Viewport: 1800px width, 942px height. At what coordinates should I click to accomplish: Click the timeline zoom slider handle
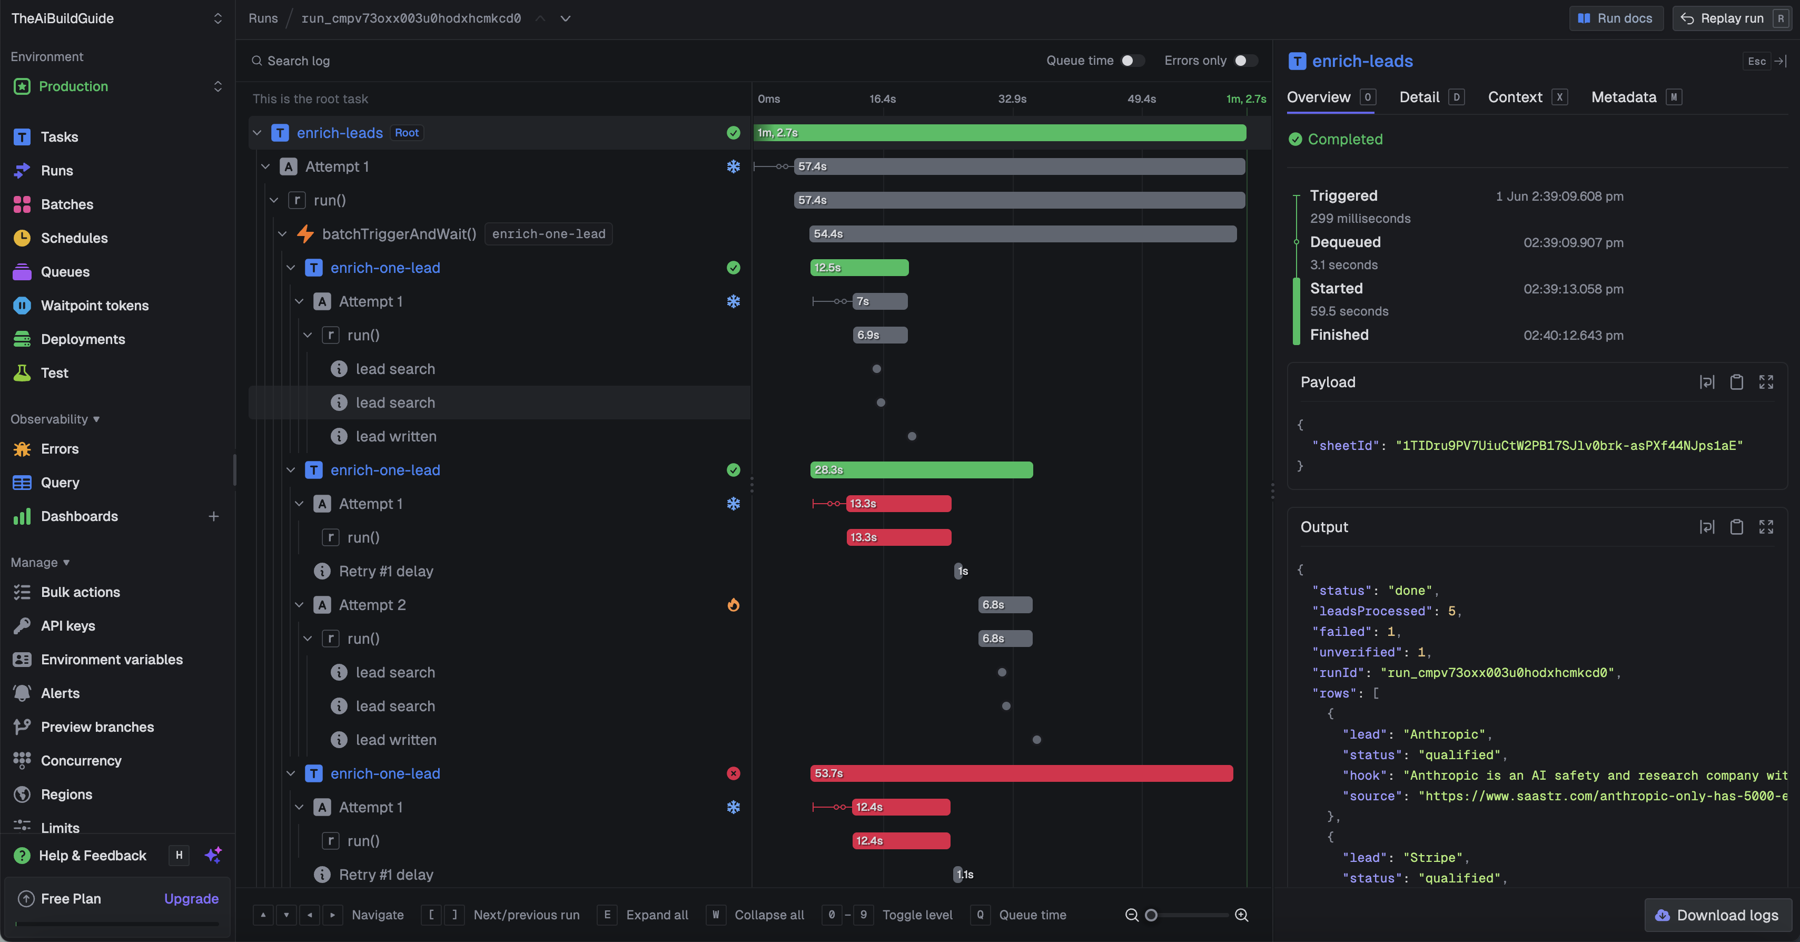(x=1151, y=915)
